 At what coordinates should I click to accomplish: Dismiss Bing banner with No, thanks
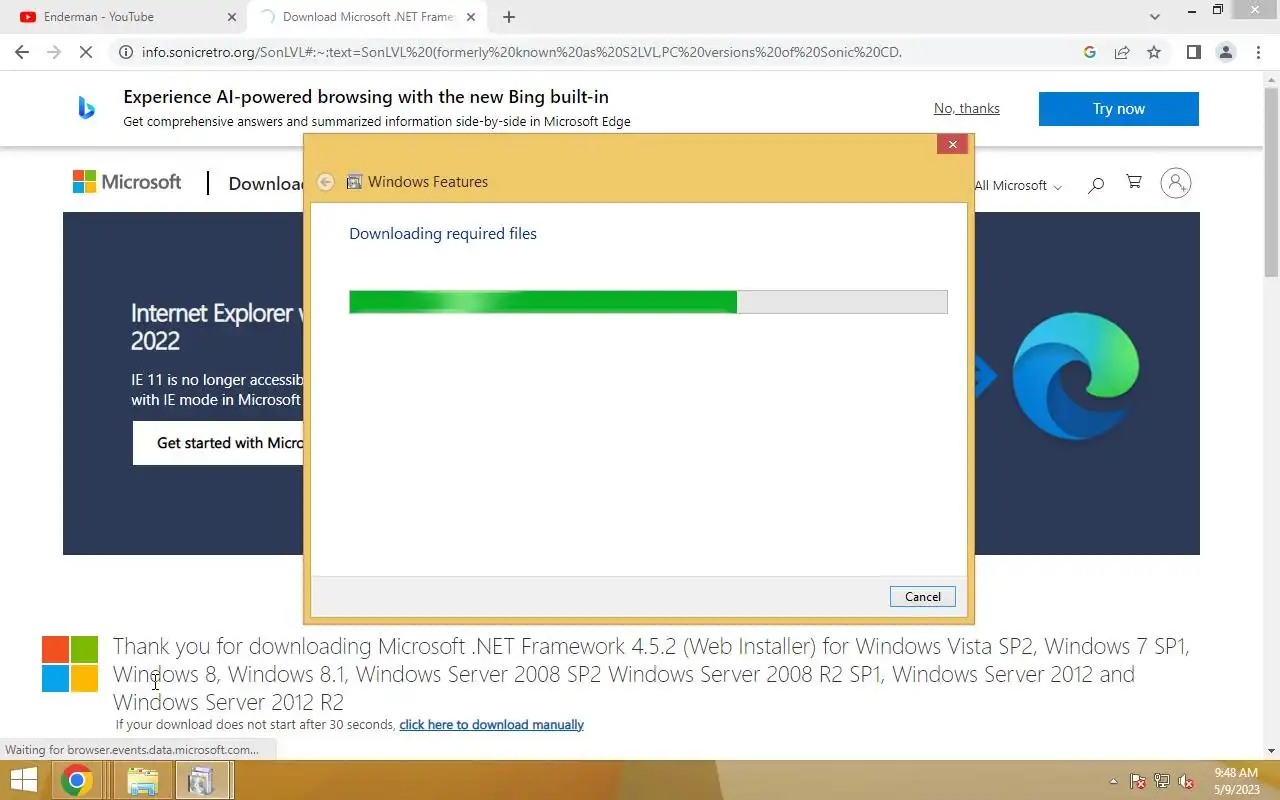point(967,108)
